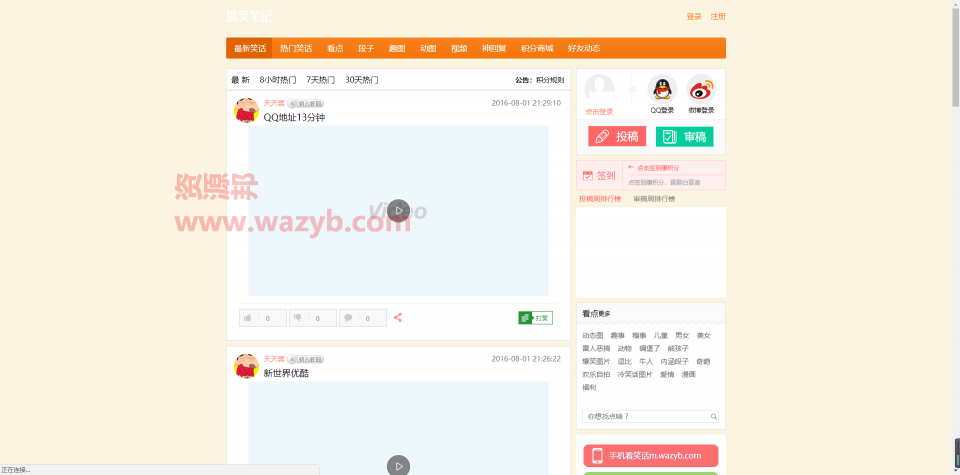Open post title QQ地址13分钟

294,117
